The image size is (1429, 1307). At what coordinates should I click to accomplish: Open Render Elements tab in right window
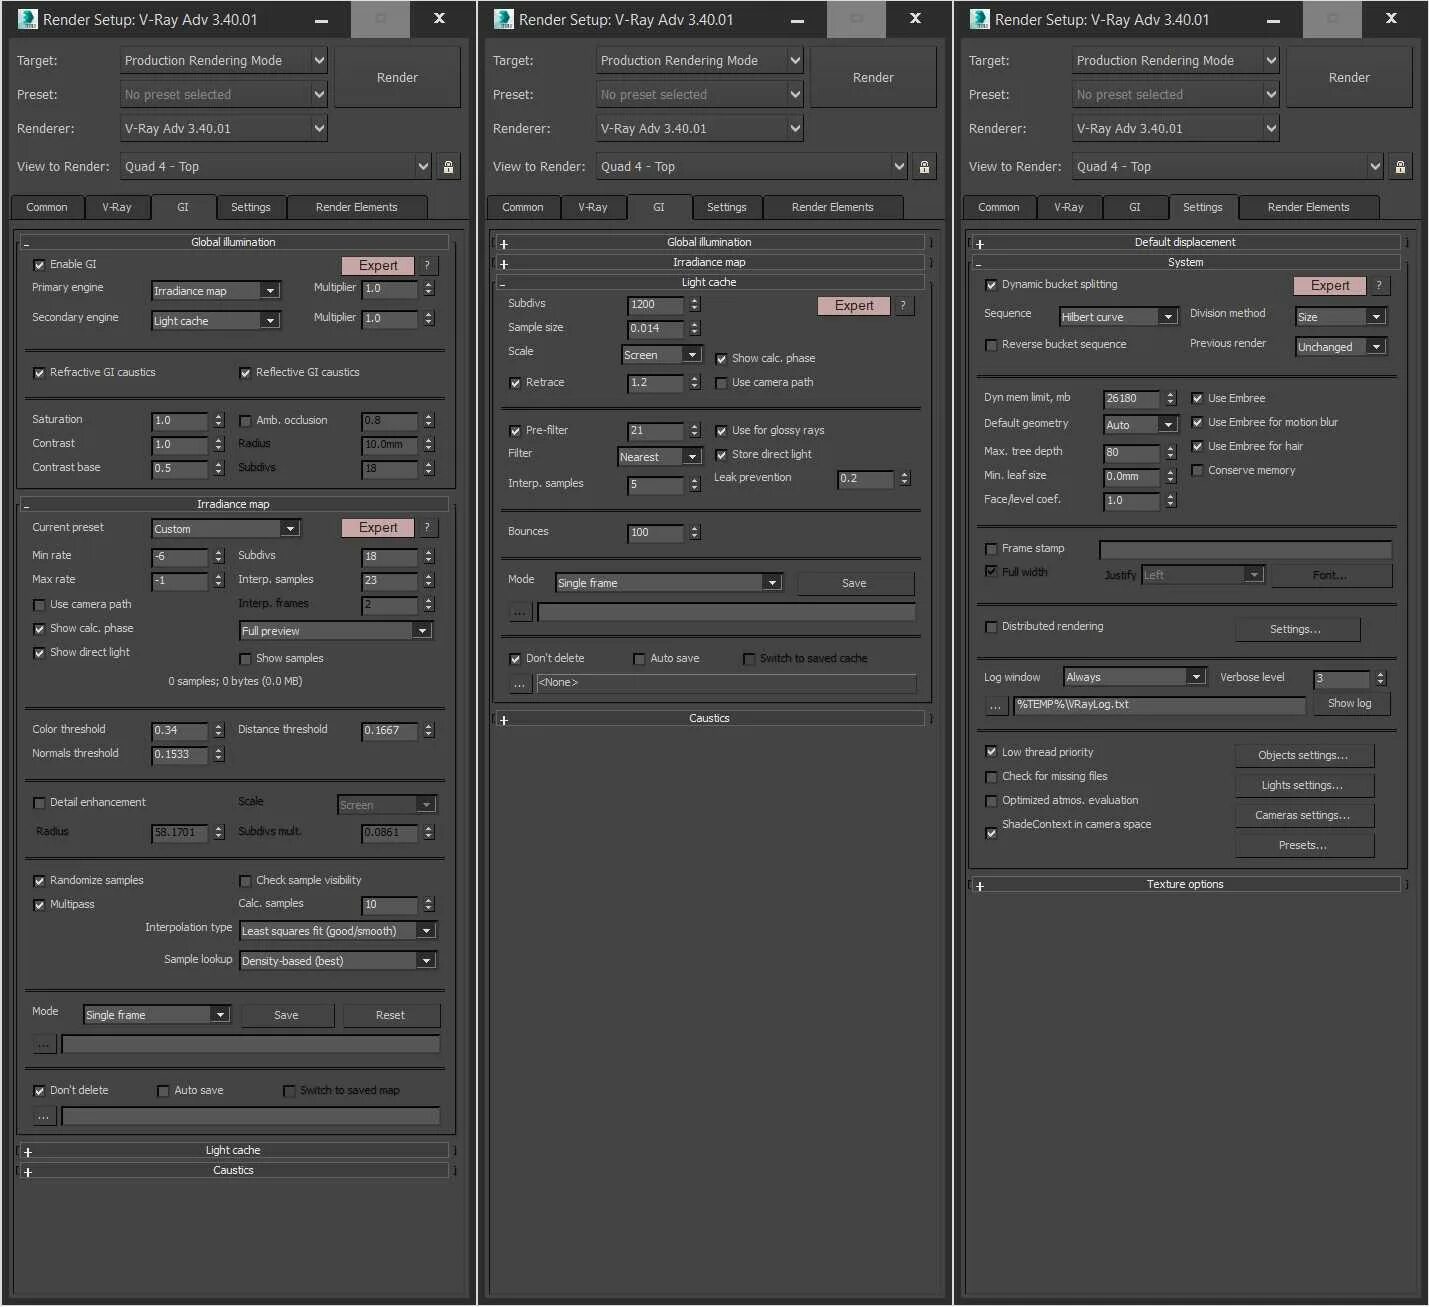tap(1309, 208)
